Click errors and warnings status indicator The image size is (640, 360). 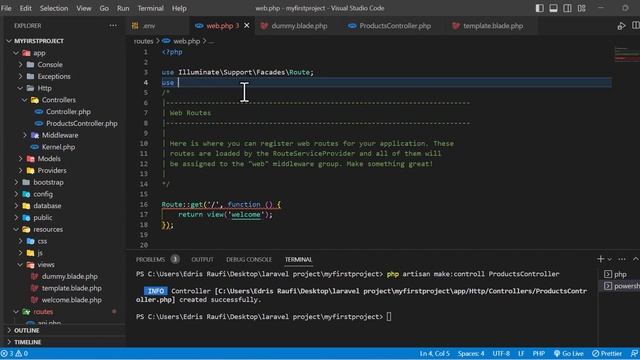pyautogui.click(x=15, y=353)
